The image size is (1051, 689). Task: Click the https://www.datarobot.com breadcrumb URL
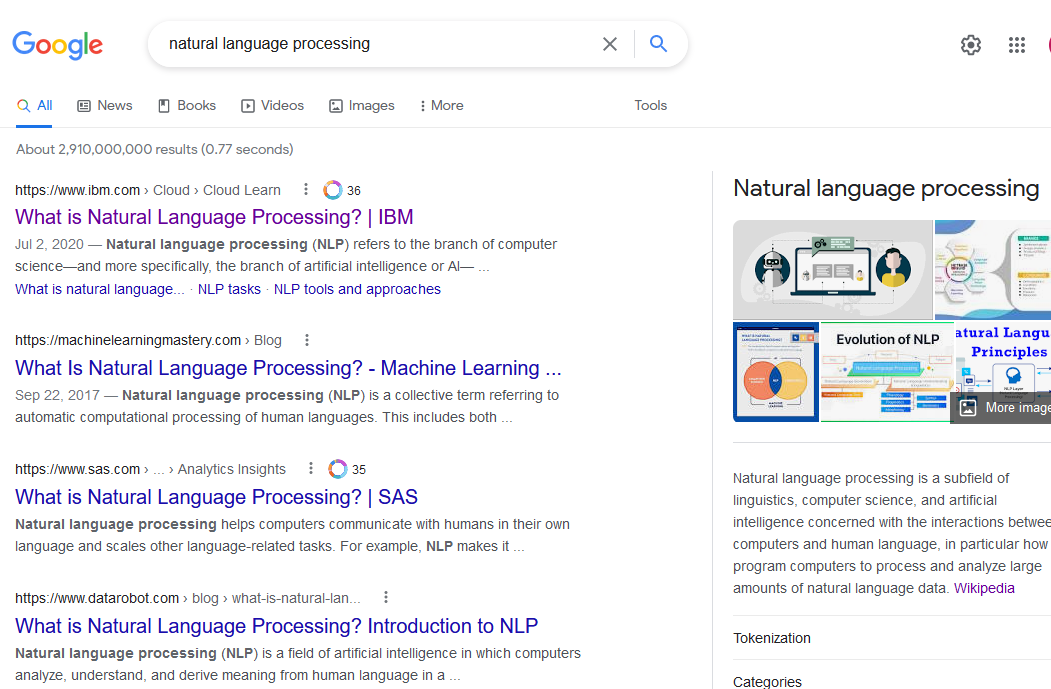[97, 598]
